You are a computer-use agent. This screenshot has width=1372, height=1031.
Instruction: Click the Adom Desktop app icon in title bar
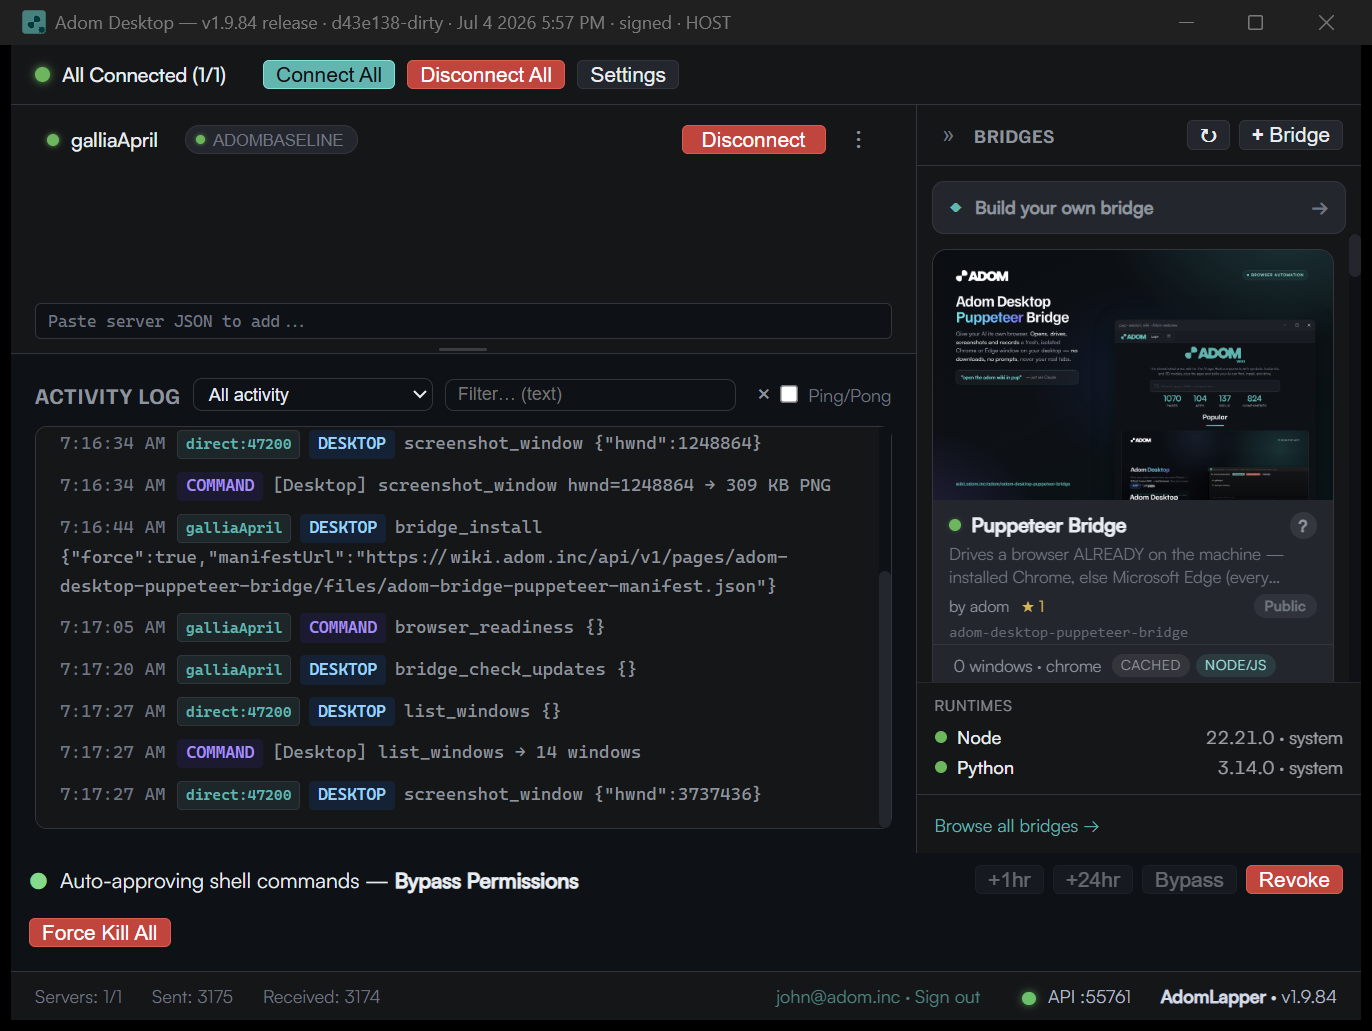33,22
